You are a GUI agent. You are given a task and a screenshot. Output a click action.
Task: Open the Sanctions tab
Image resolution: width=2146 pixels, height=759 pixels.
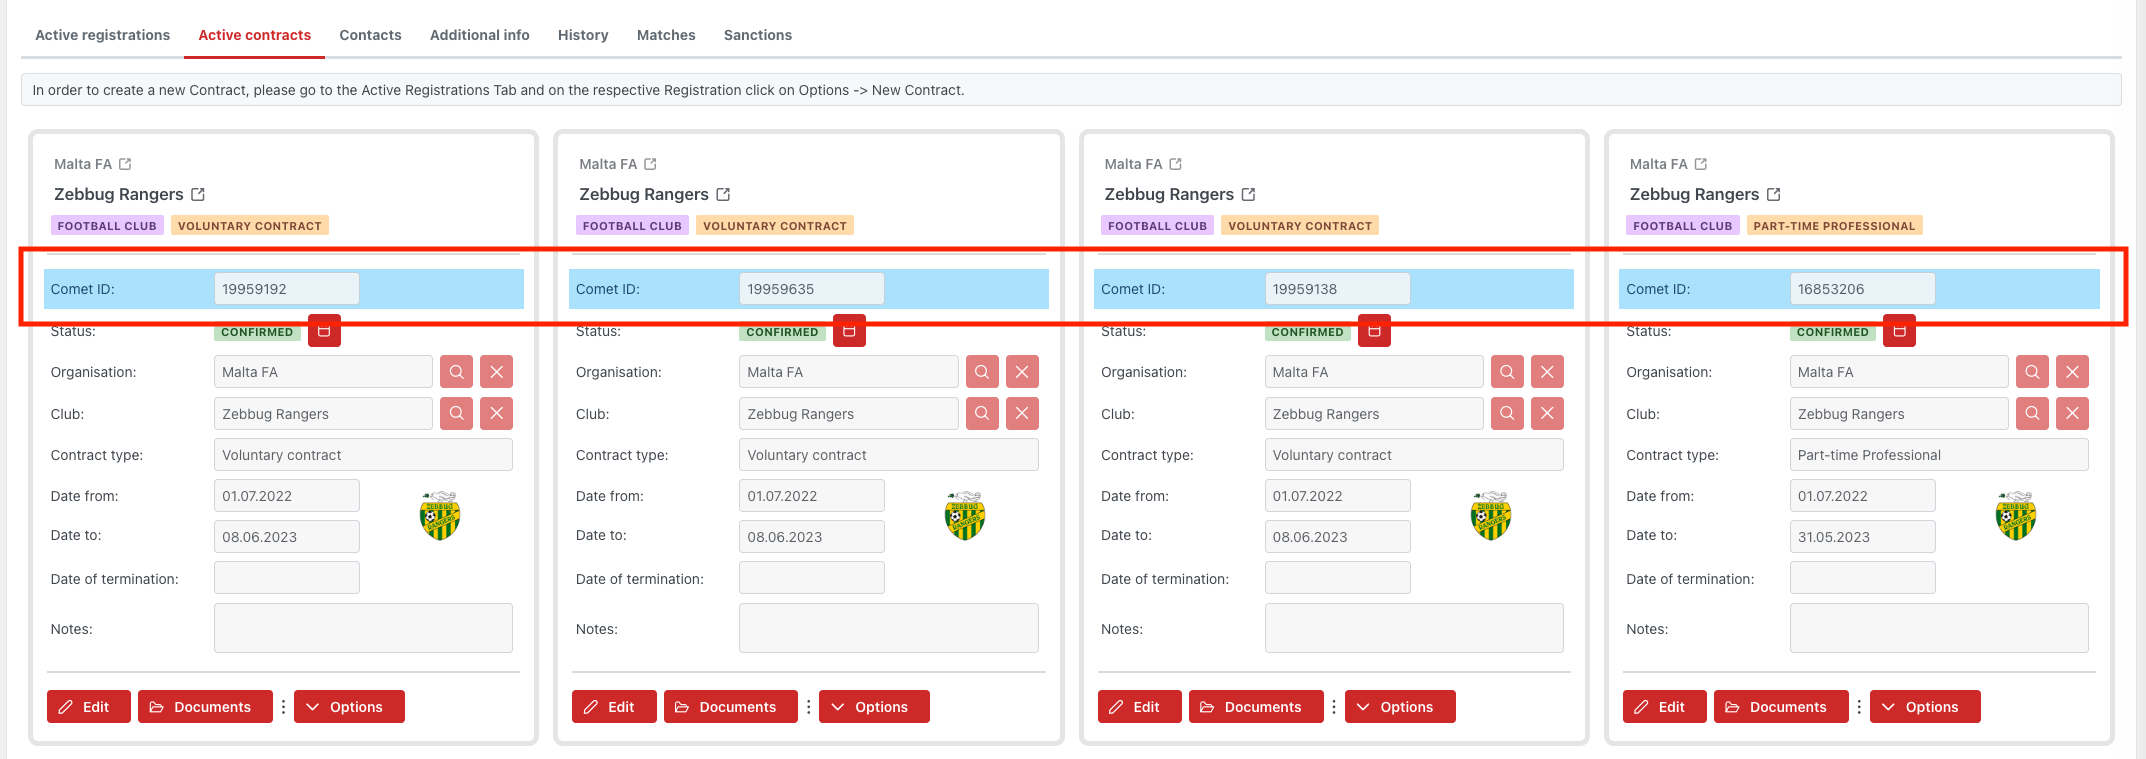point(757,35)
